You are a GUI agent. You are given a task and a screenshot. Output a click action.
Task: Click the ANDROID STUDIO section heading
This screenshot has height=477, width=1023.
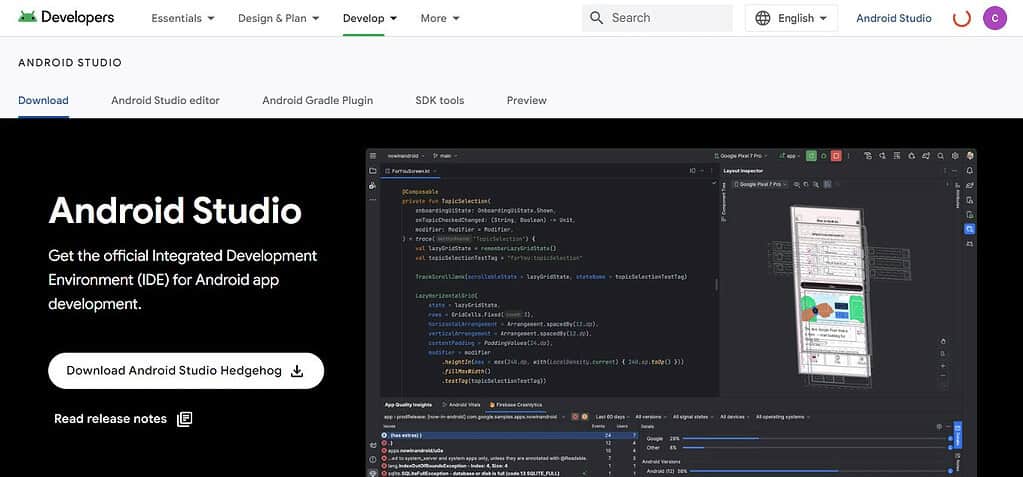(70, 63)
